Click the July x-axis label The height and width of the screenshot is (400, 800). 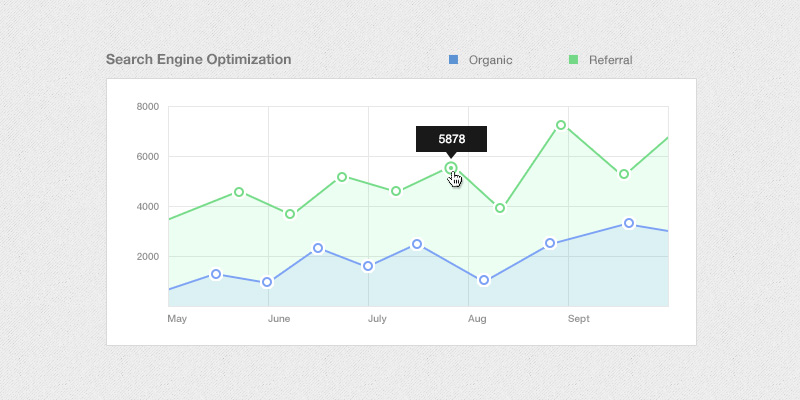[x=377, y=319]
